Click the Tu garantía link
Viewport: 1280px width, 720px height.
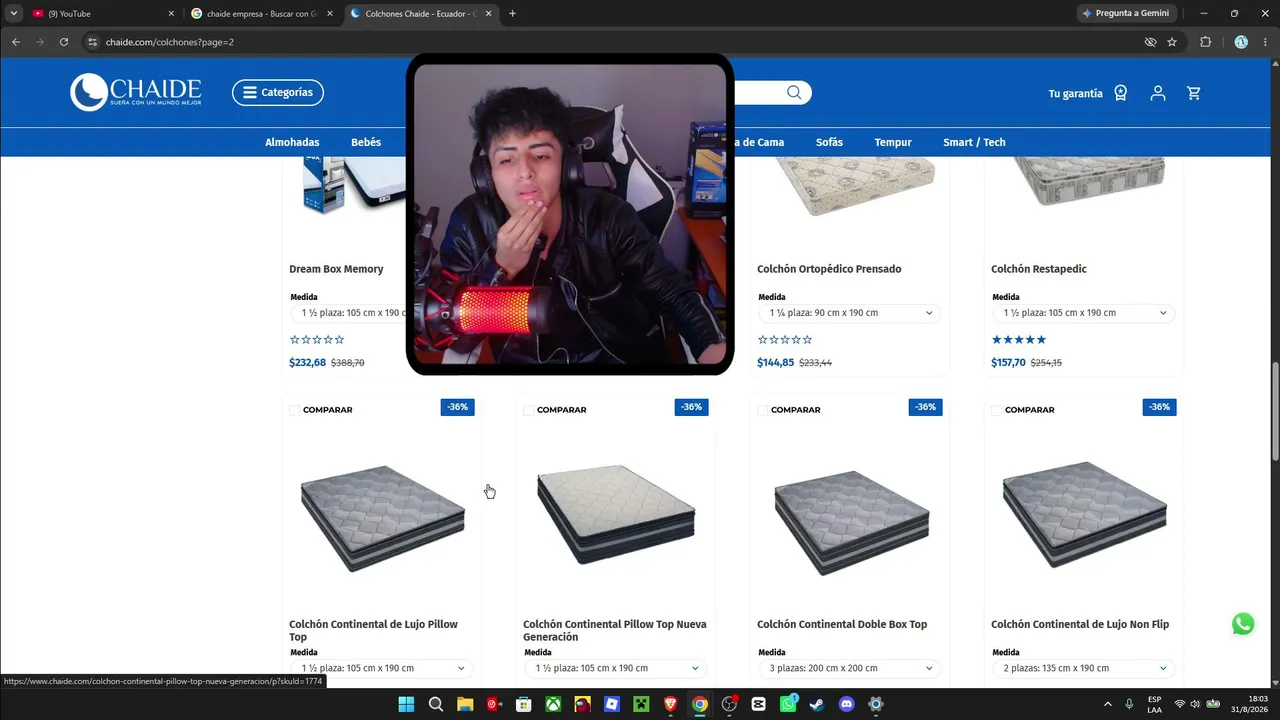(x=1075, y=93)
